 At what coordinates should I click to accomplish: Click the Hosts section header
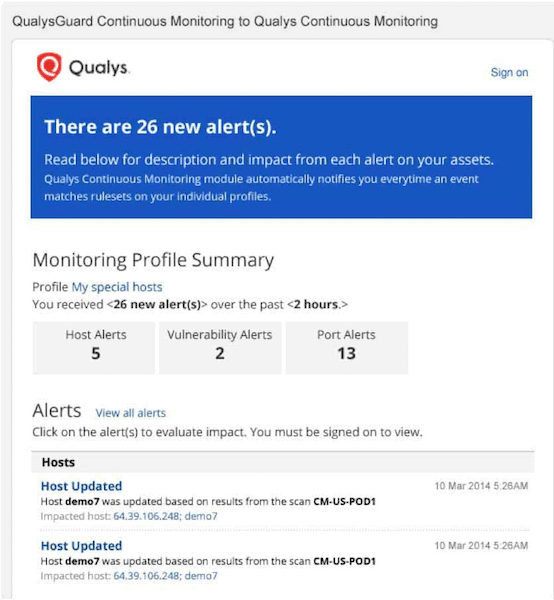click(282, 462)
